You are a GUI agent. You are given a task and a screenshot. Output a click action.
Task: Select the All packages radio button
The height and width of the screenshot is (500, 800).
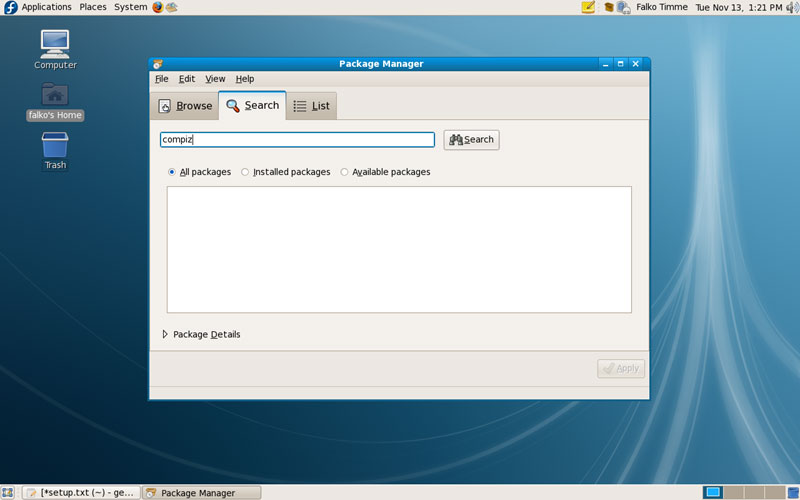click(x=171, y=172)
